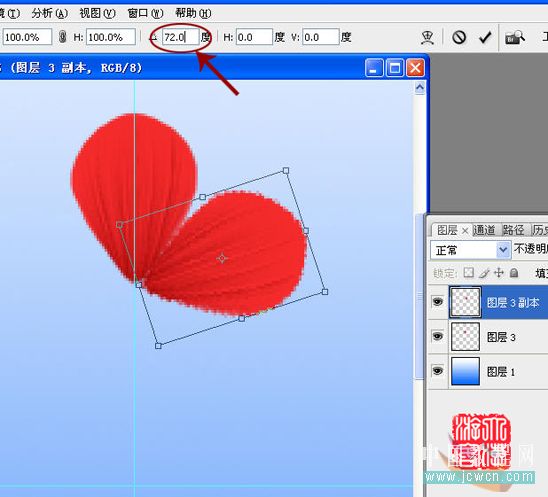Open the 帮助(H) menu

193,14
